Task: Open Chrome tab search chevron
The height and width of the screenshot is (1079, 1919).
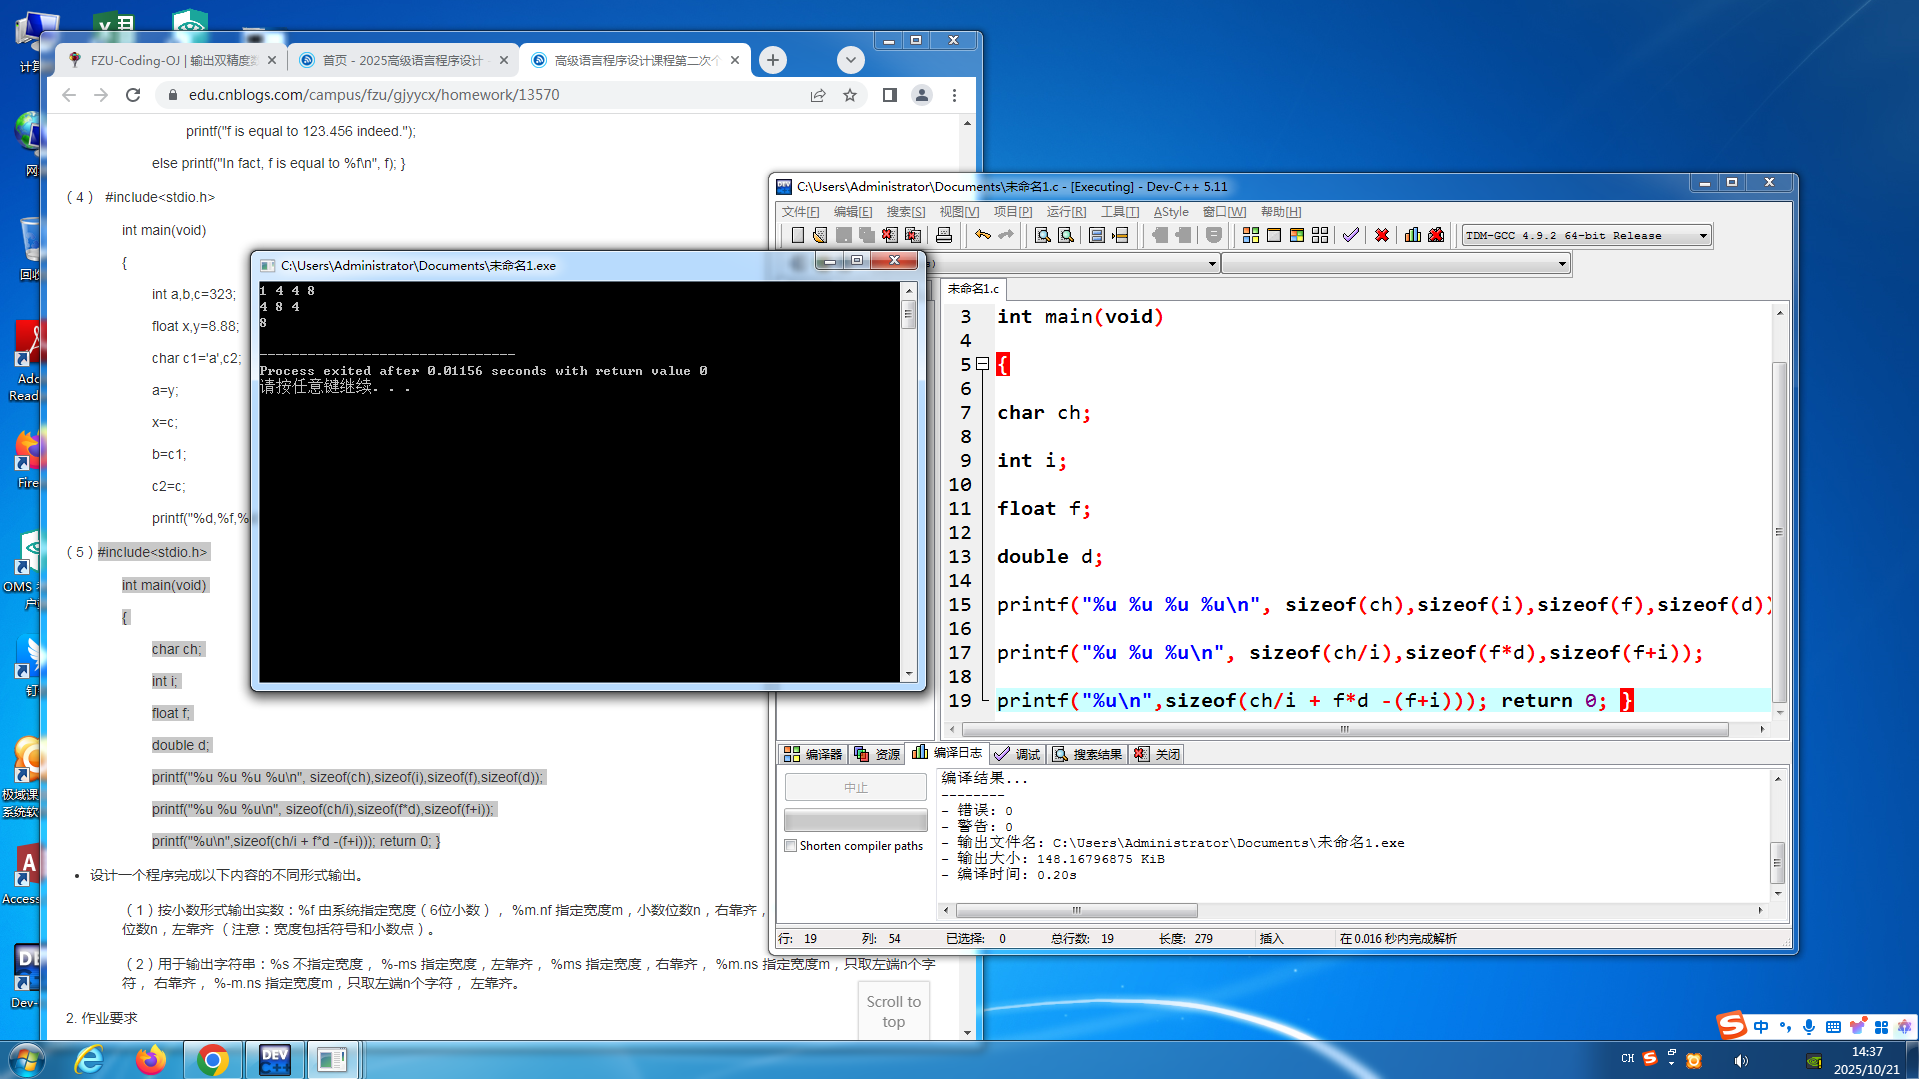Action: [851, 60]
